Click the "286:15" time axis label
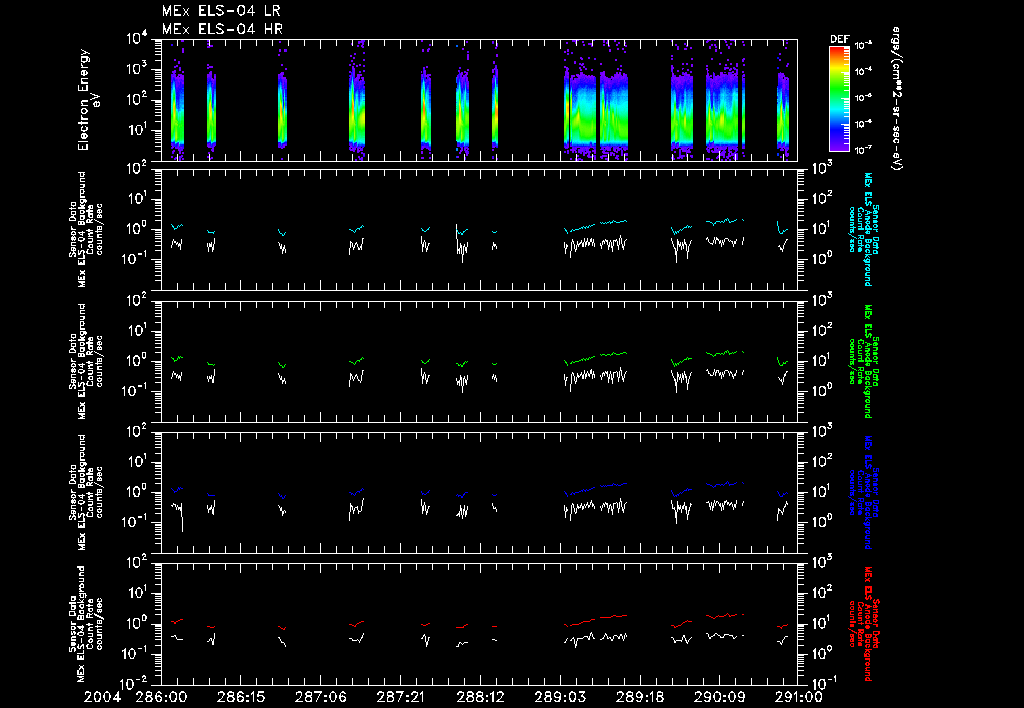Image resolution: width=1024 pixels, height=708 pixels. (240, 697)
